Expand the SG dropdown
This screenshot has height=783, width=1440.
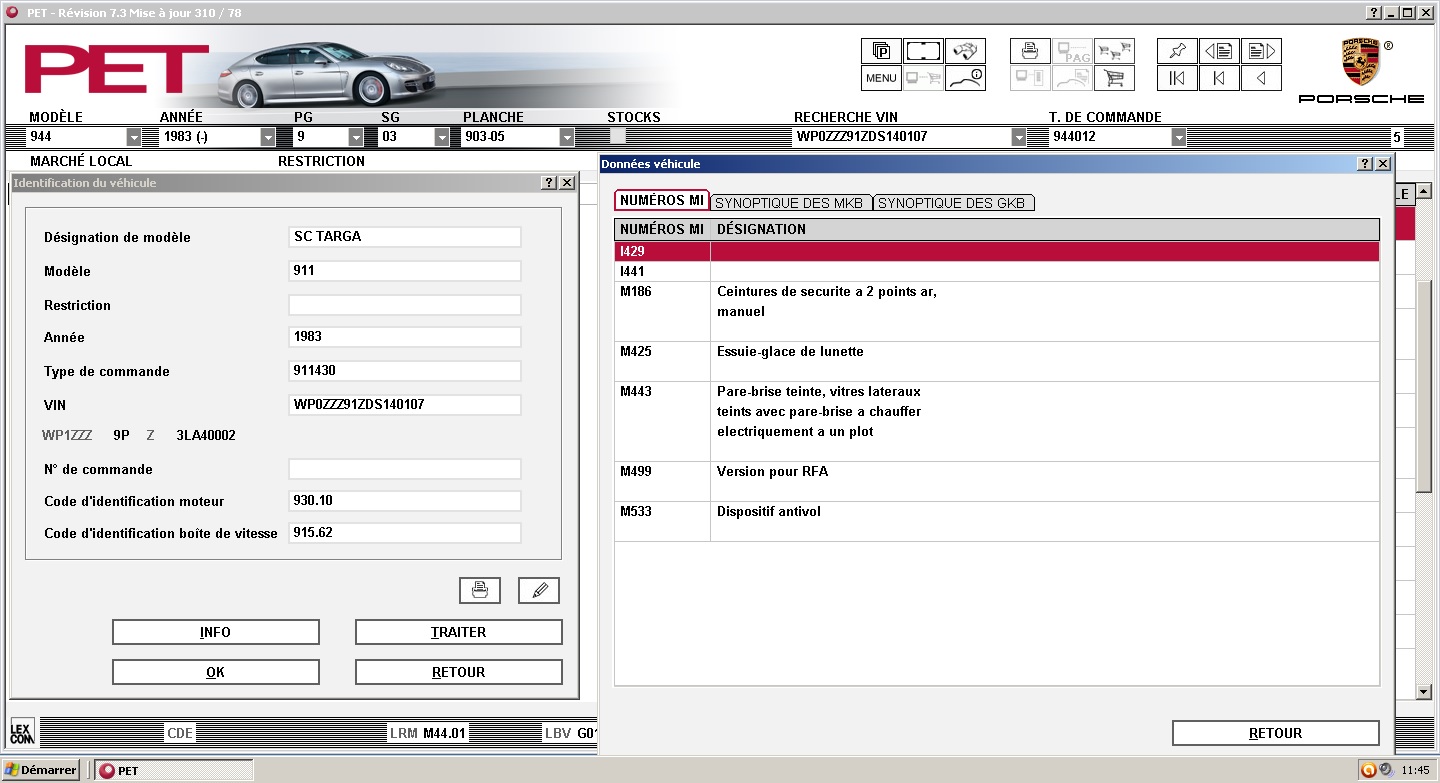pos(442,137)
